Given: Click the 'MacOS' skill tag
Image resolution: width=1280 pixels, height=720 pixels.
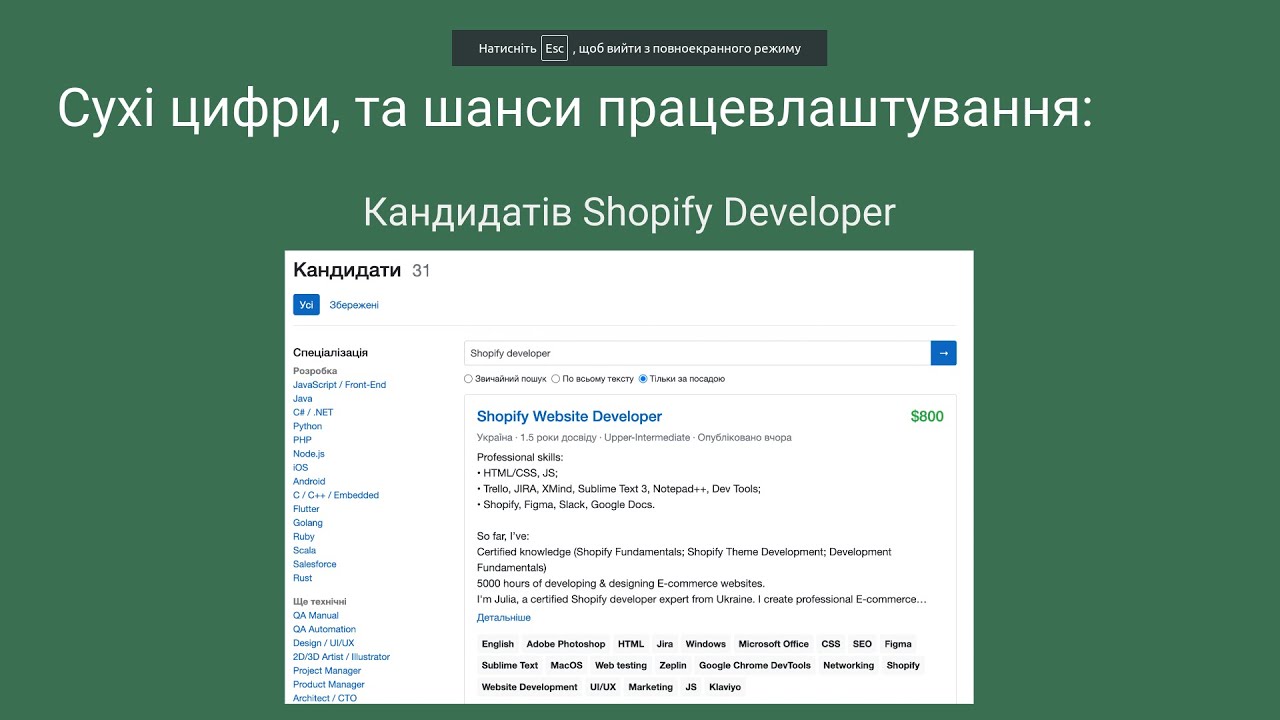Looking at the screenshot, I should click(566, 665).
